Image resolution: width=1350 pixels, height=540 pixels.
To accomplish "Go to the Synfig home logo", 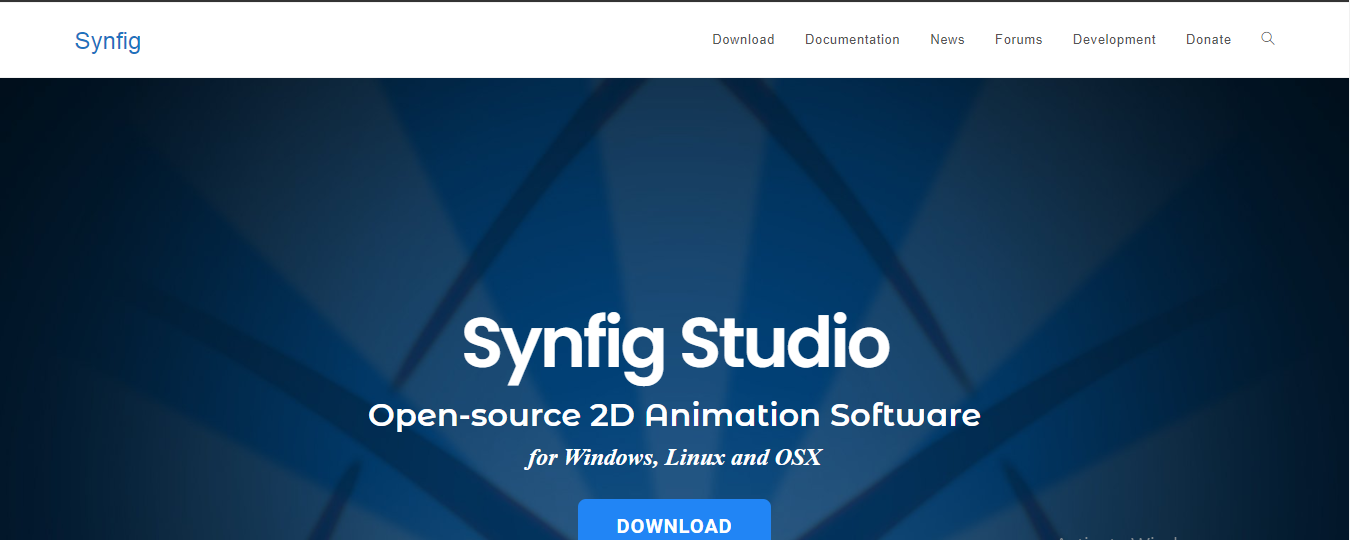I will 108,41.
